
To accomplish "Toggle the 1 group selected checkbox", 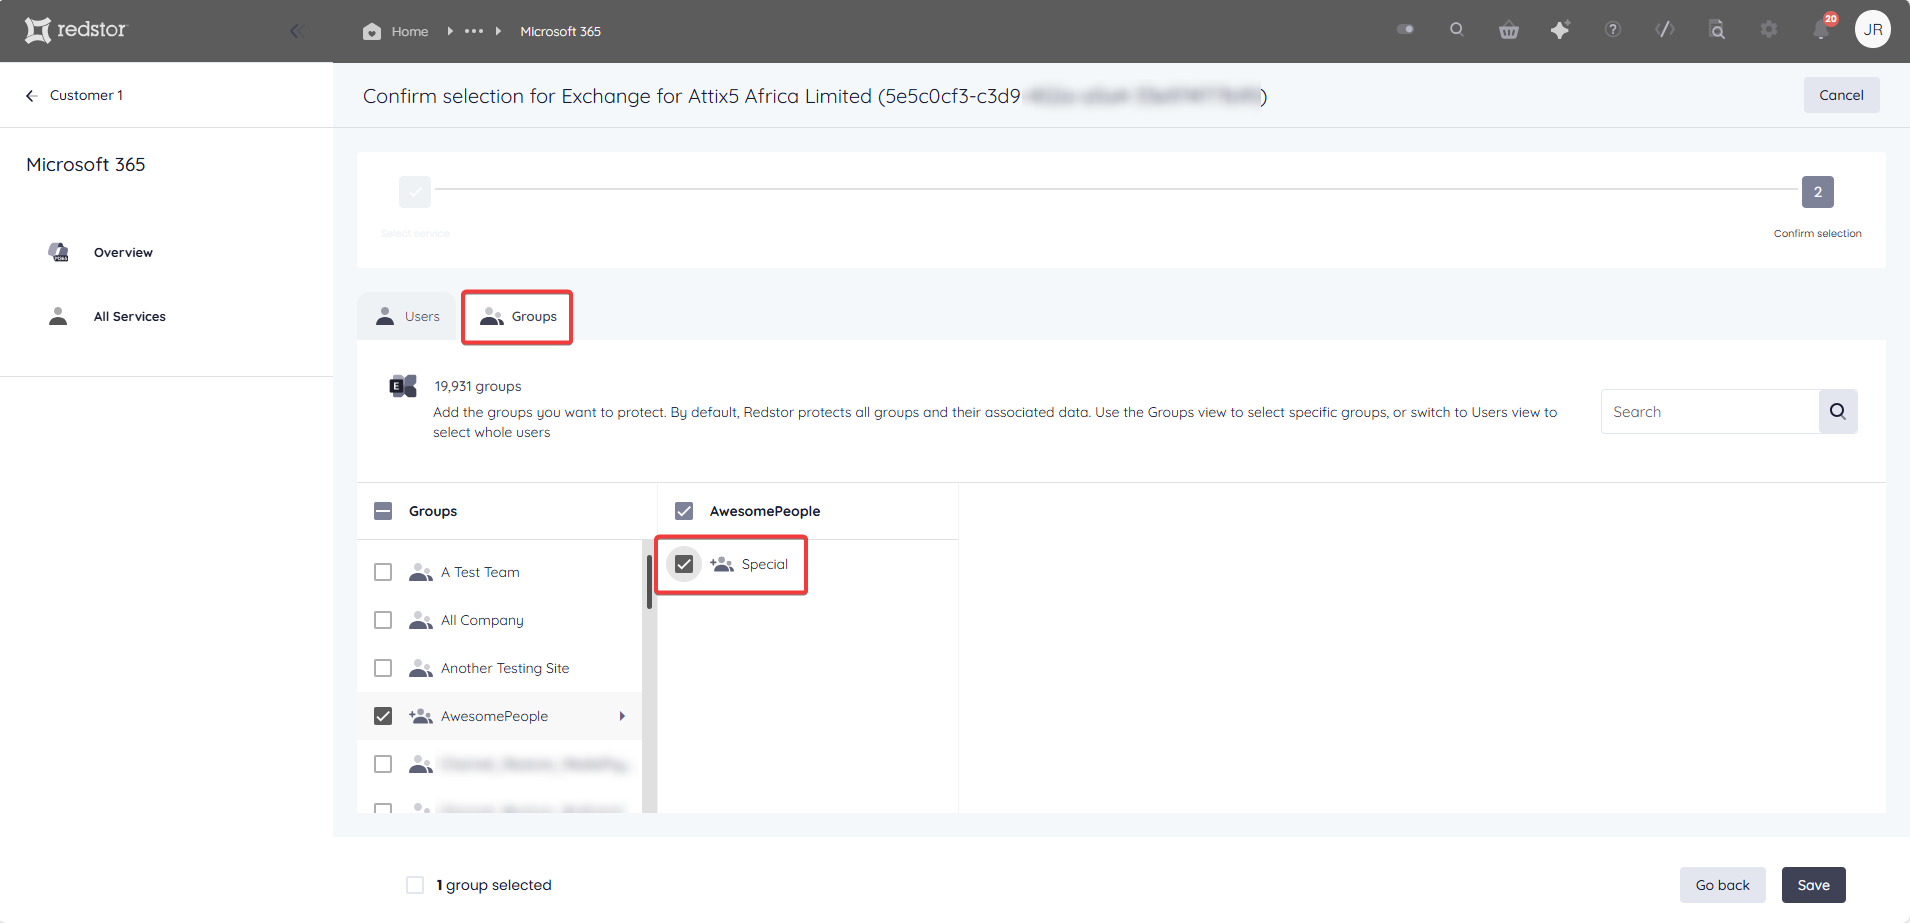I will coord(415,885).
